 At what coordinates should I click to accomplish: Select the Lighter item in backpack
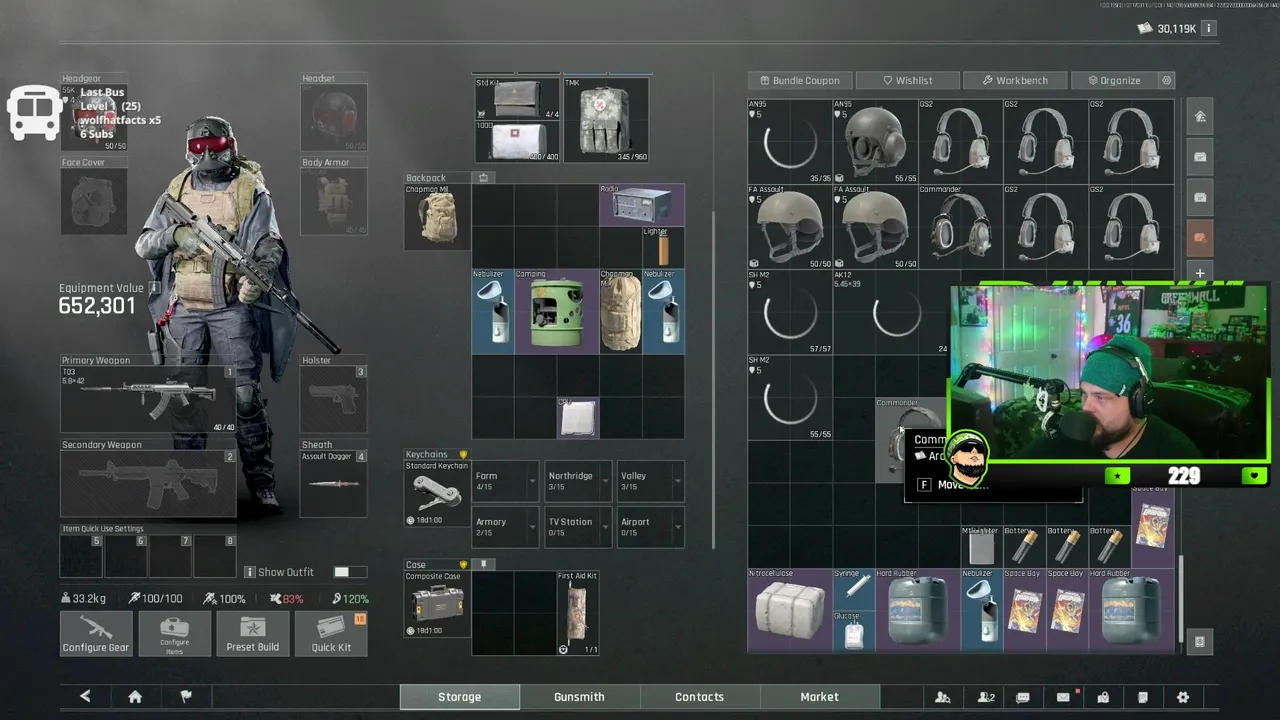(663, 247)
